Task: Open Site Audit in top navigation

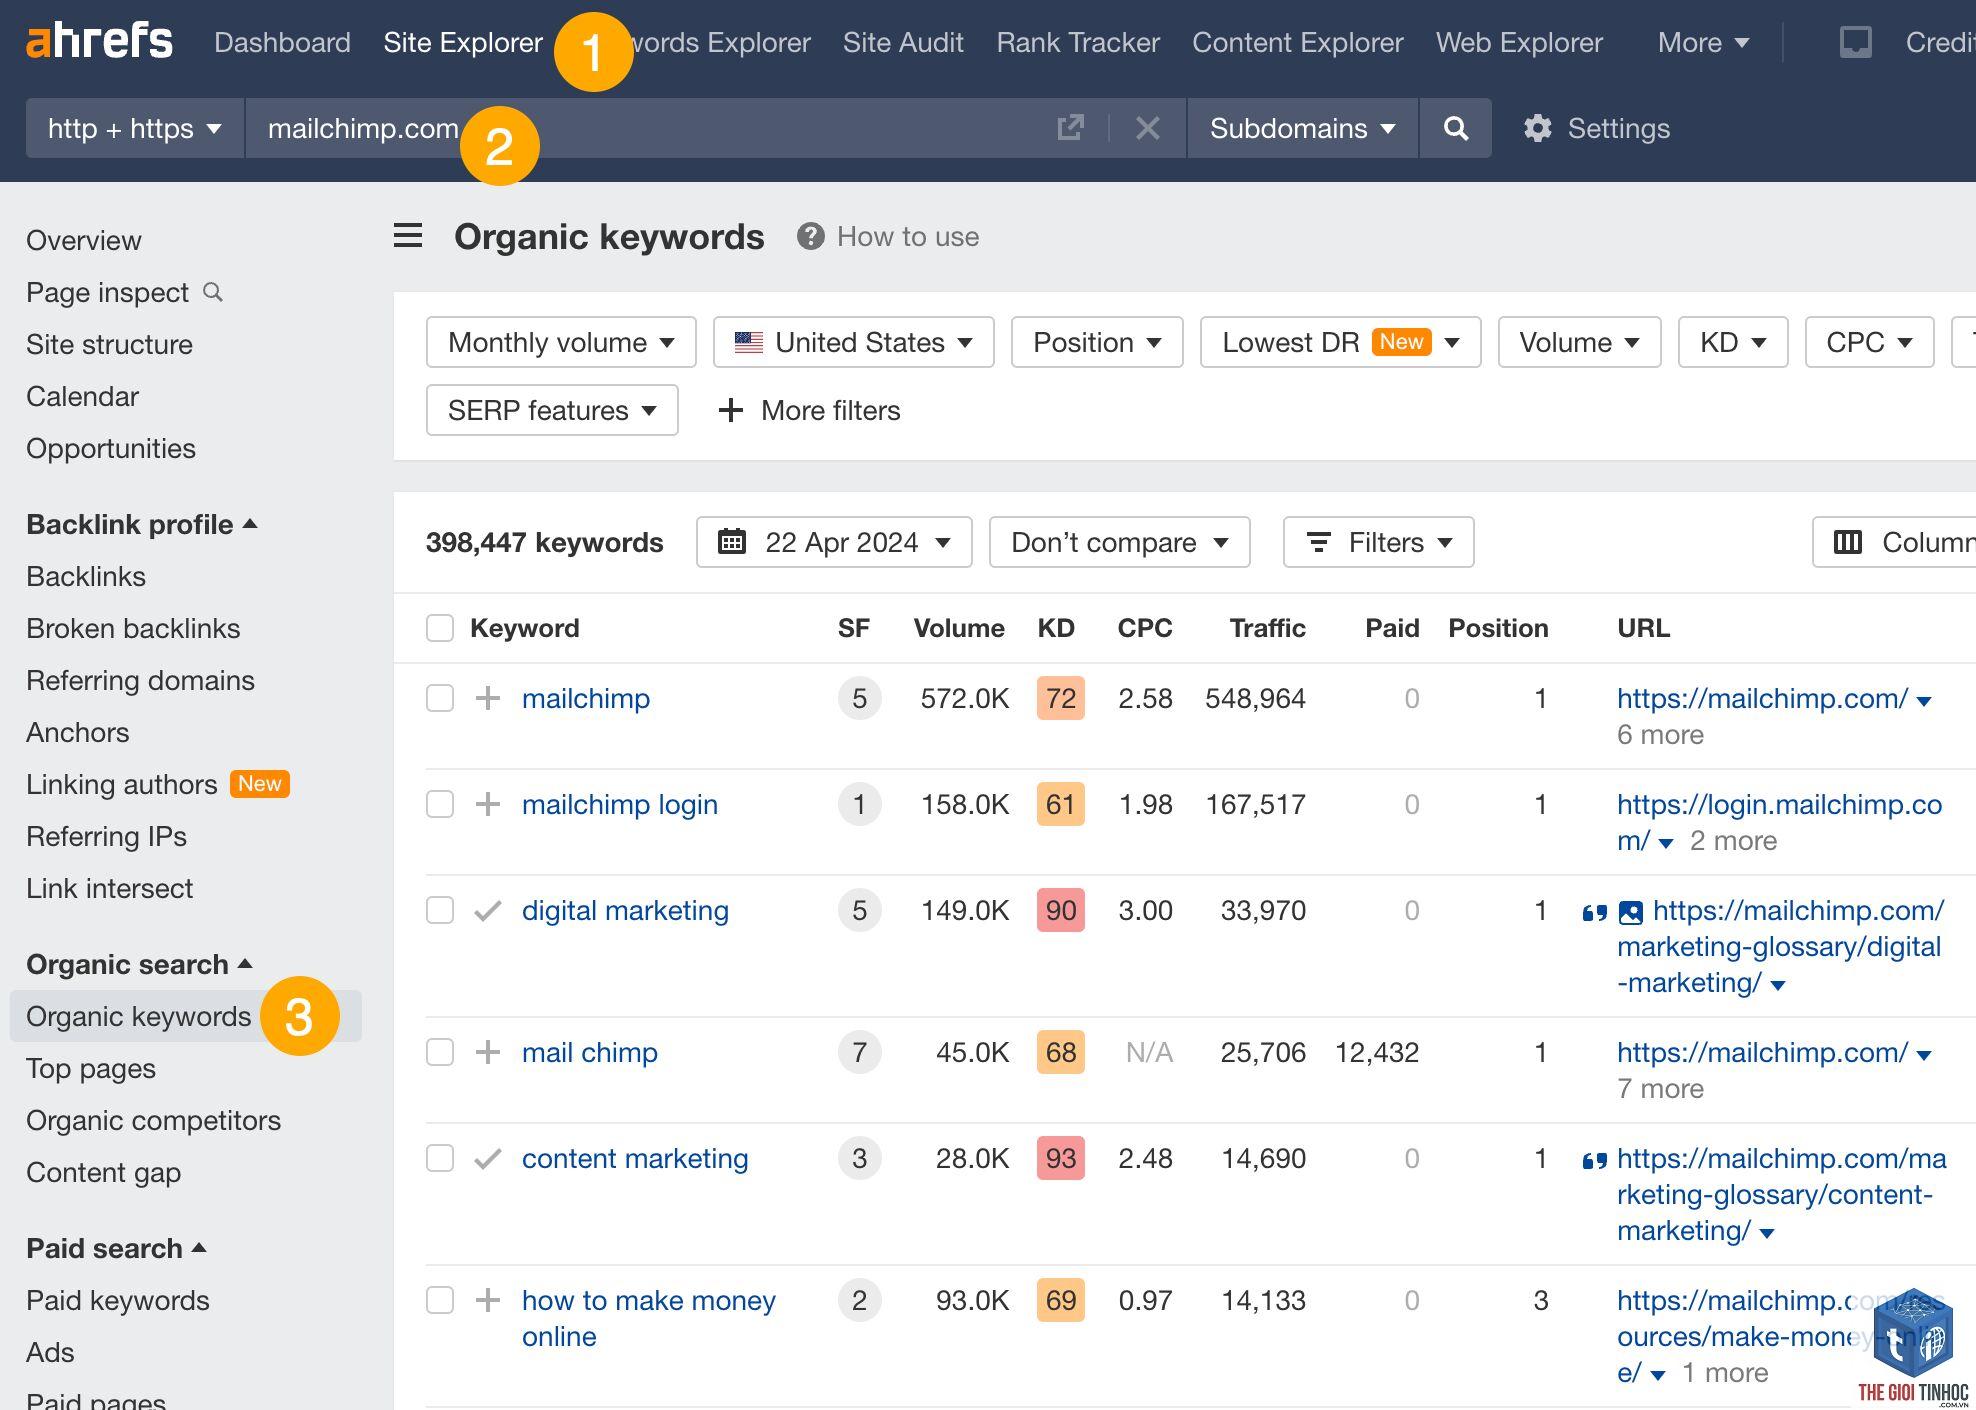Action: point(903,42)
